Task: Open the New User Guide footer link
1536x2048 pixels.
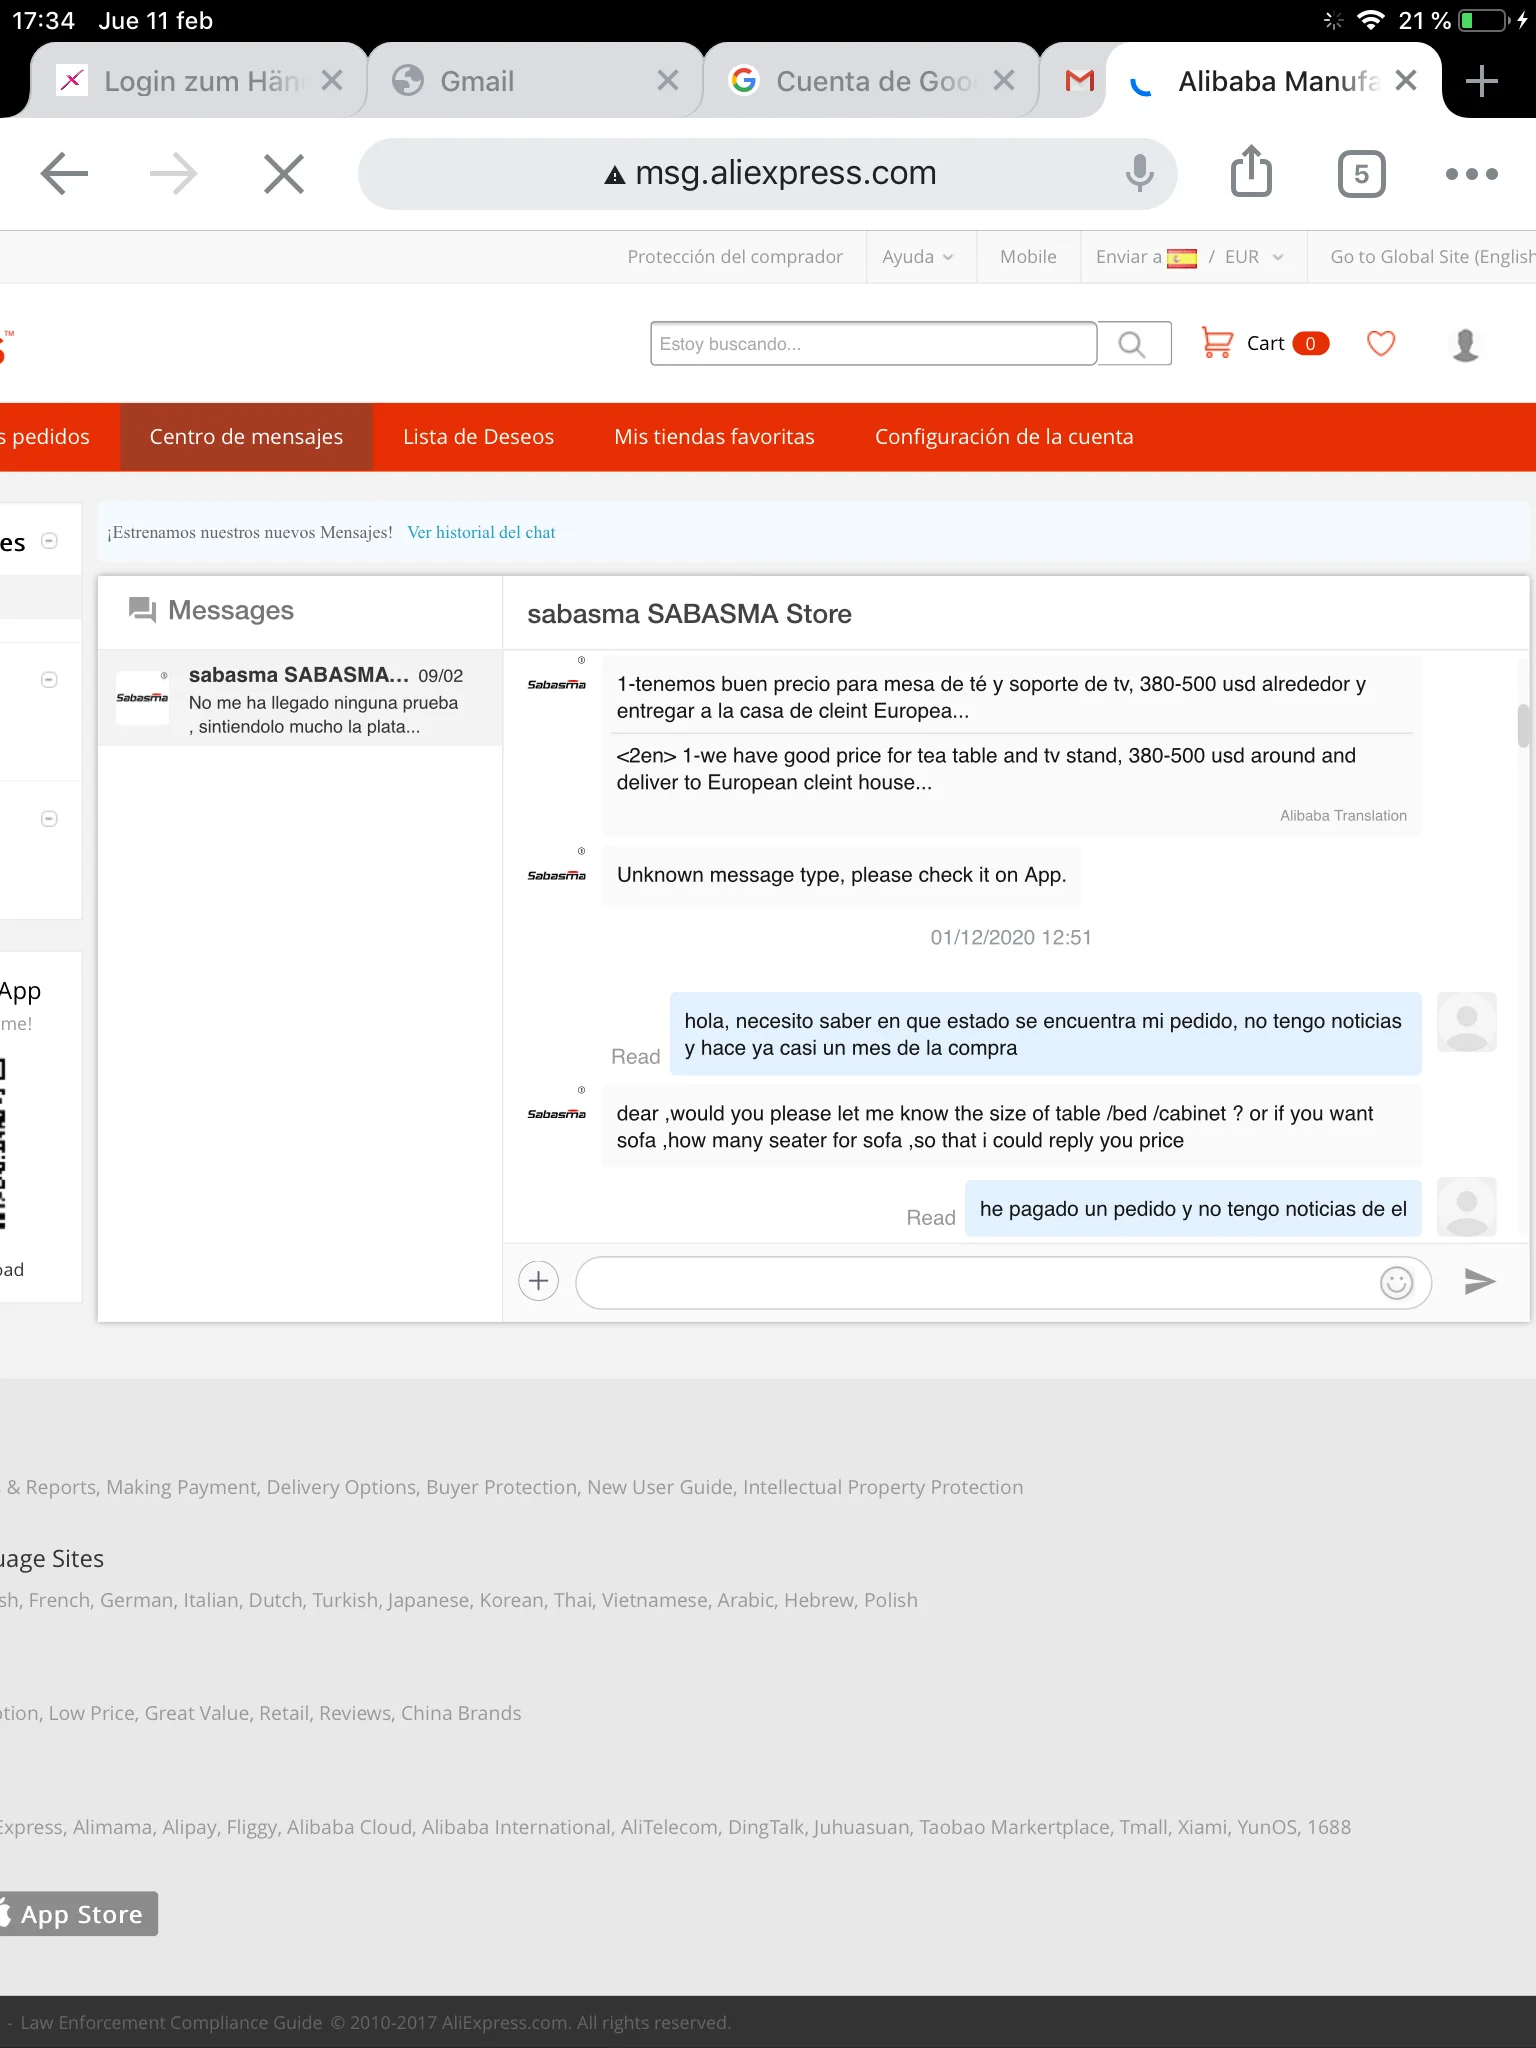Action: (660, 1487)
